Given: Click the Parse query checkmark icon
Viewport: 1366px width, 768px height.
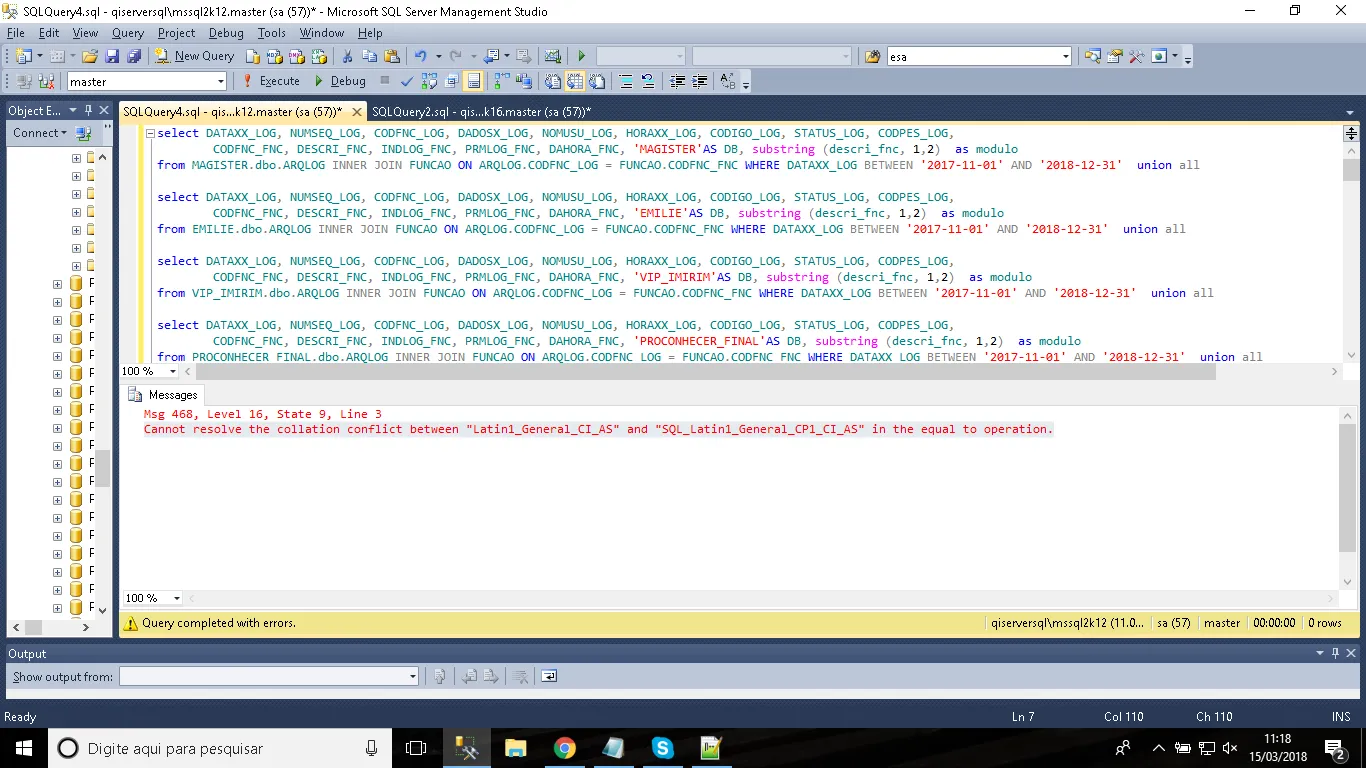Looking at the screenshot, I should 406,81.
